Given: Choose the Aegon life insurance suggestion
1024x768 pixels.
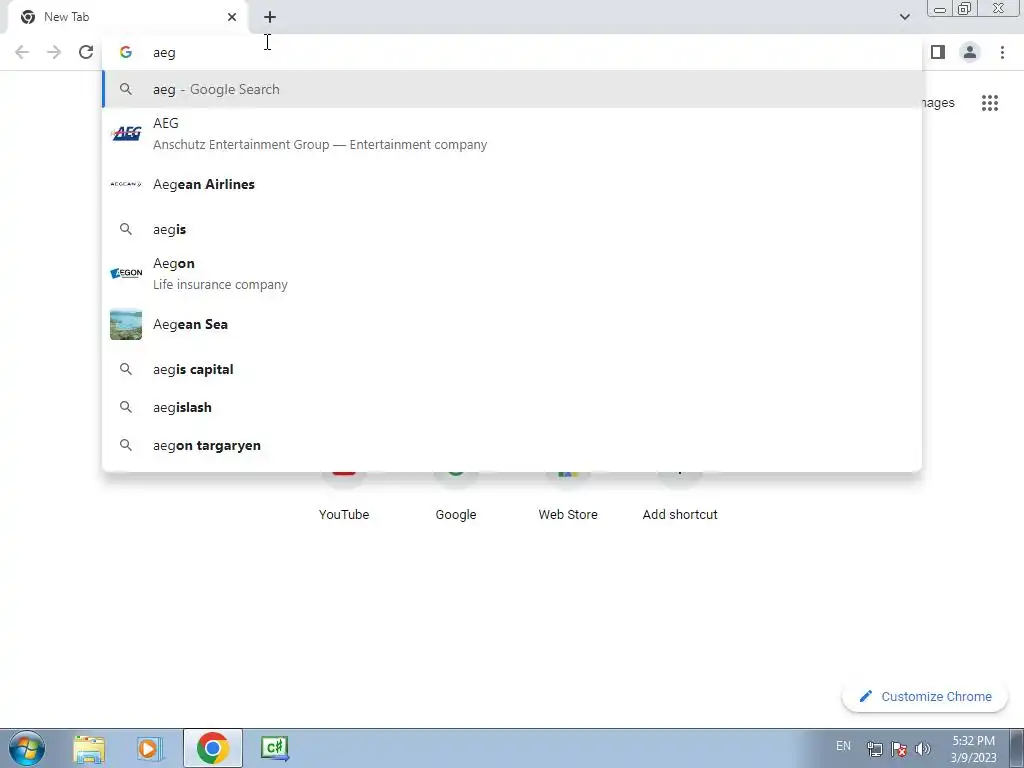Looking at the screenshot, I should pos(512,274).
